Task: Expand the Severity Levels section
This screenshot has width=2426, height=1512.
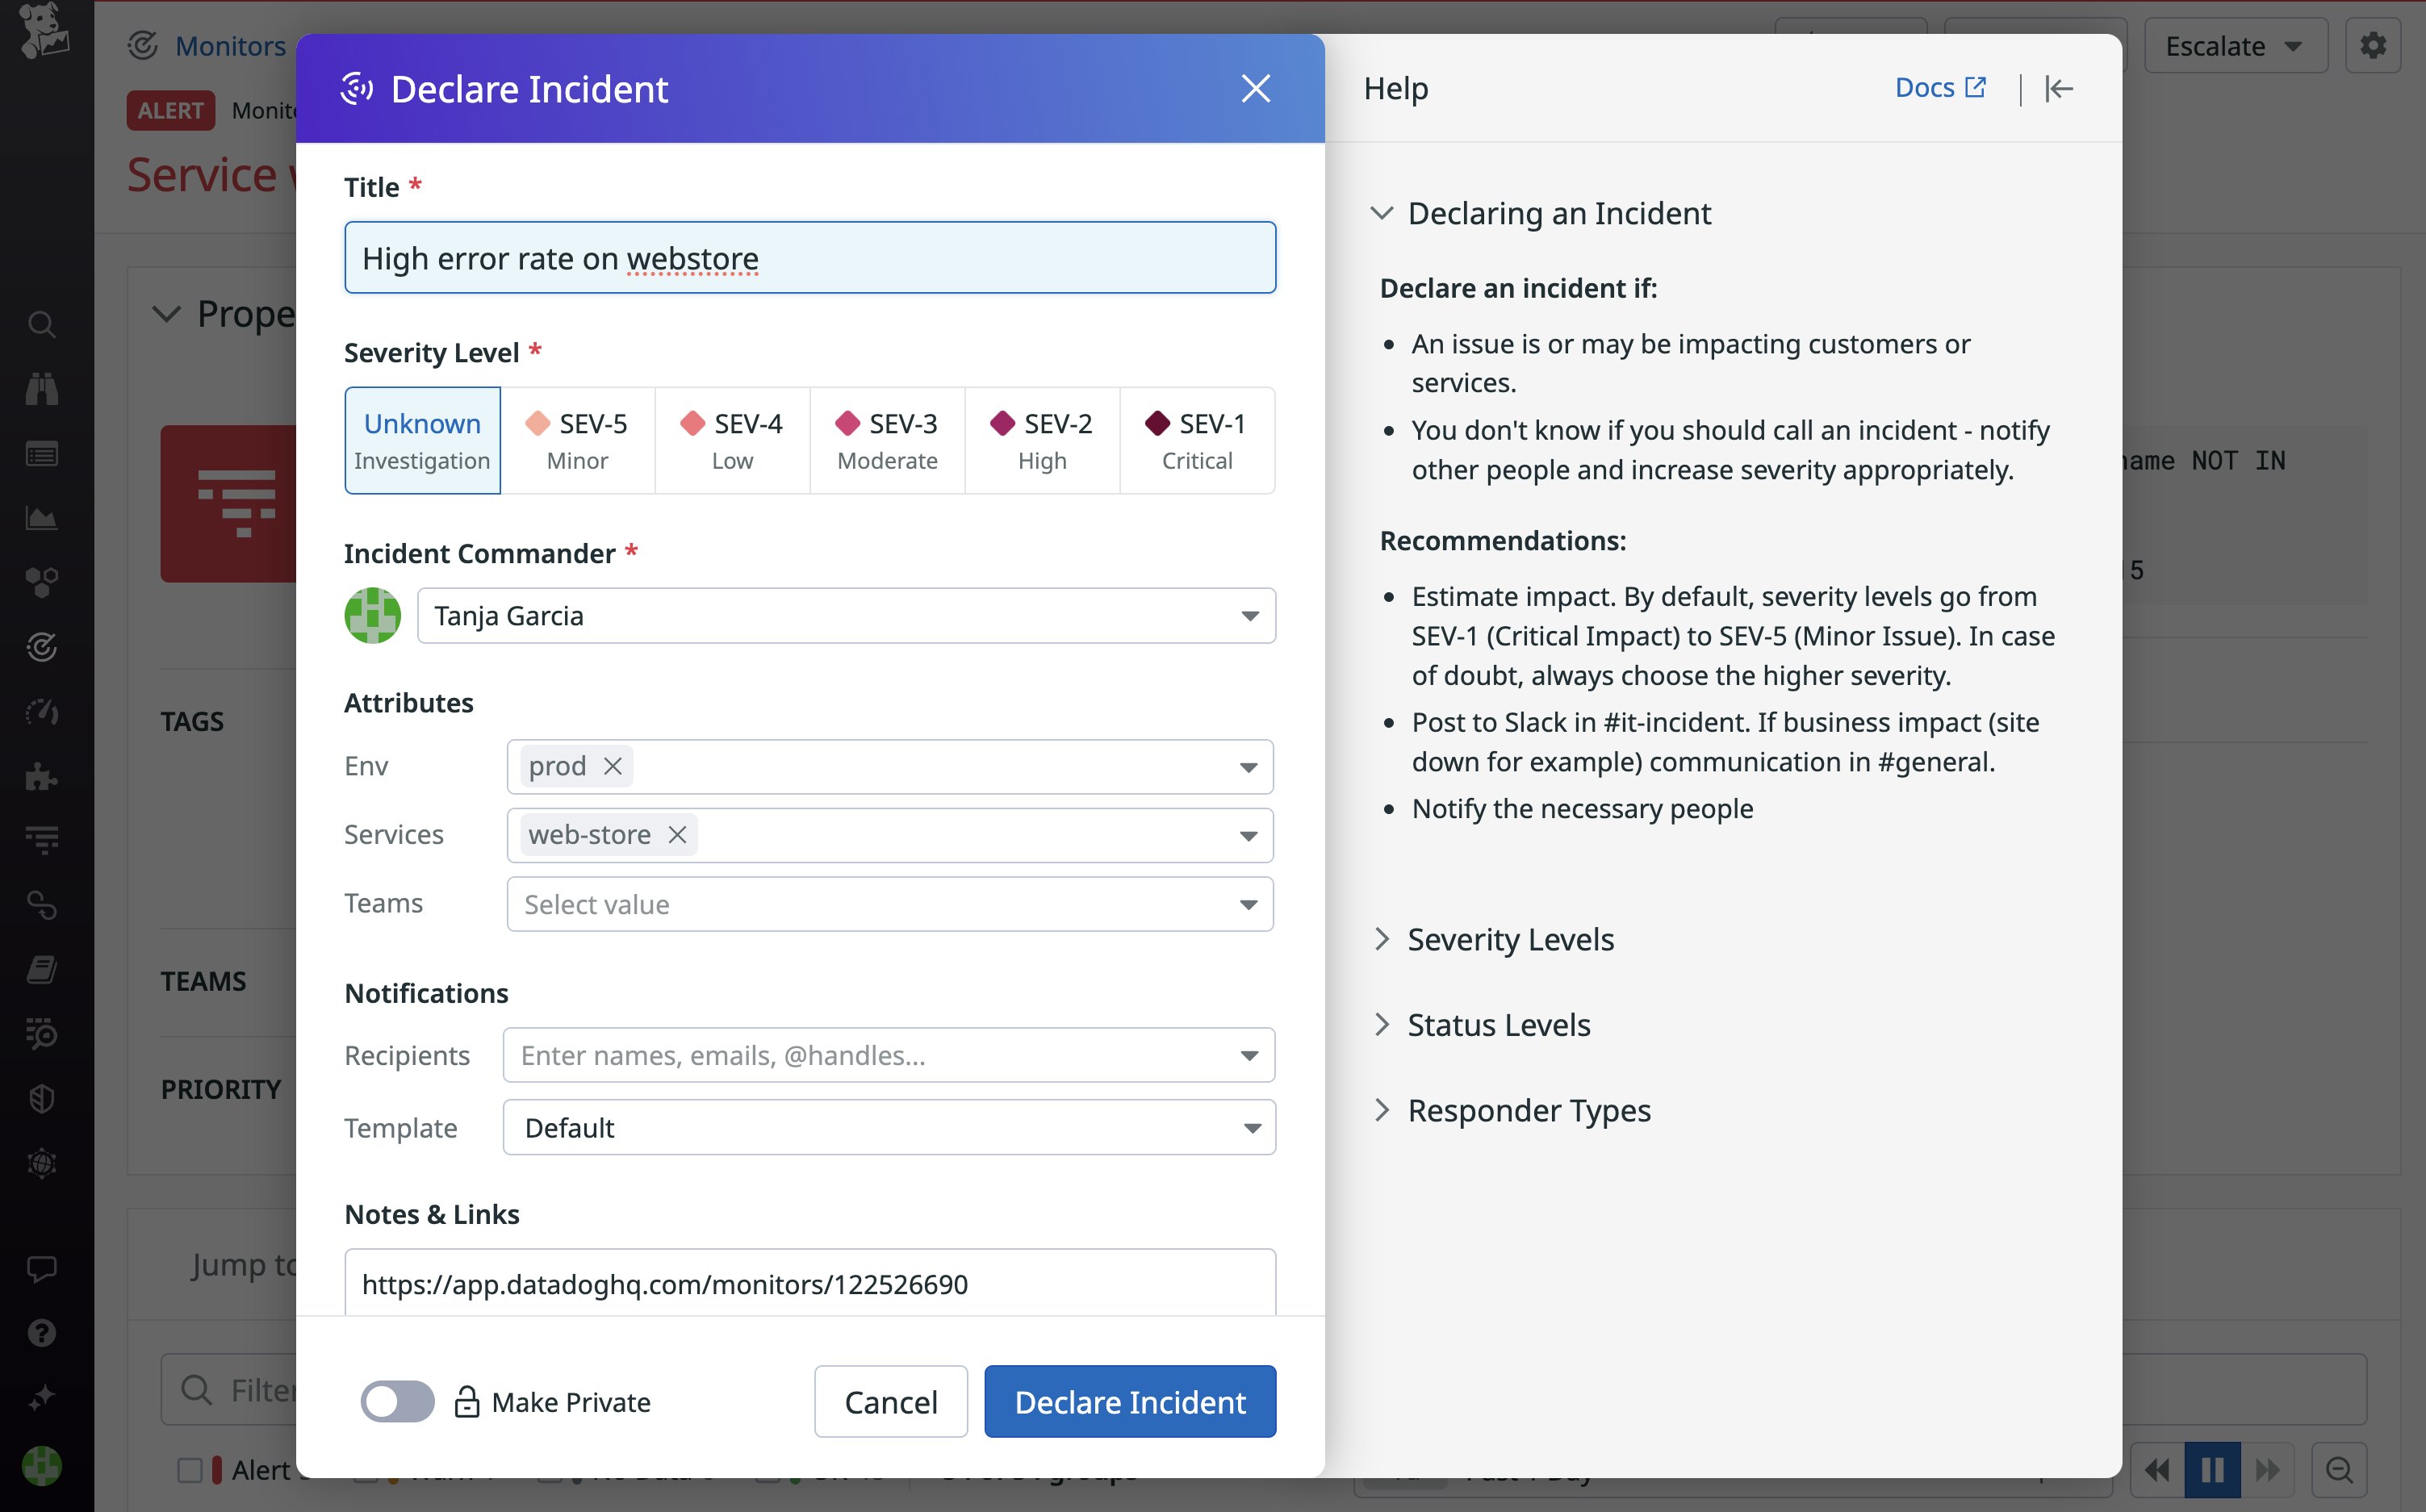Action: [1384, 938]
